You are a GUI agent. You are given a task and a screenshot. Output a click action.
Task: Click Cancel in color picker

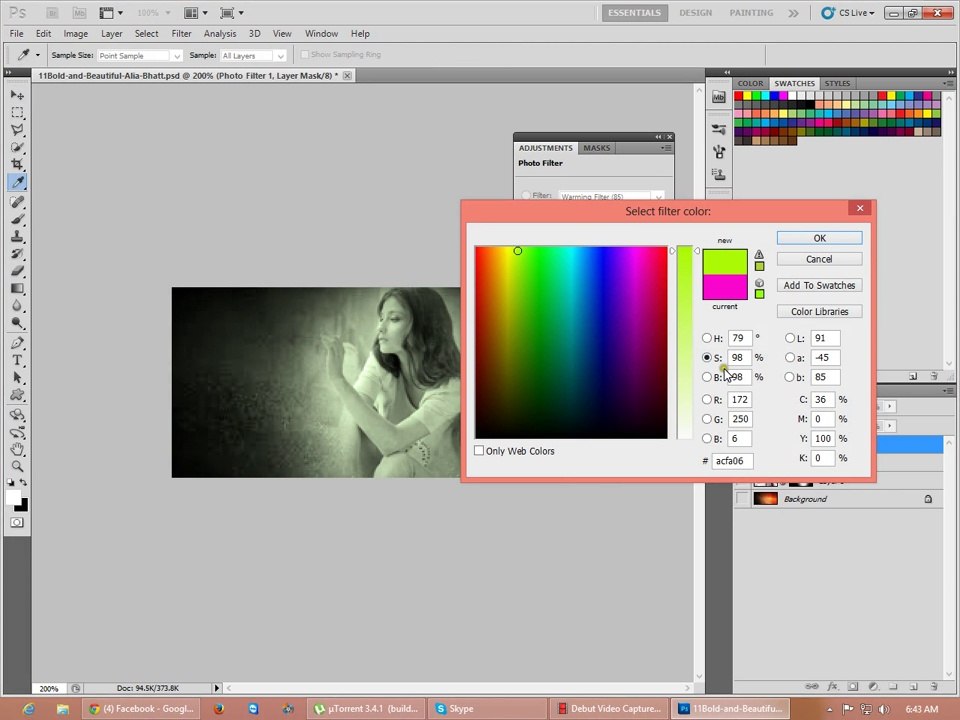(x=819, y=259)
